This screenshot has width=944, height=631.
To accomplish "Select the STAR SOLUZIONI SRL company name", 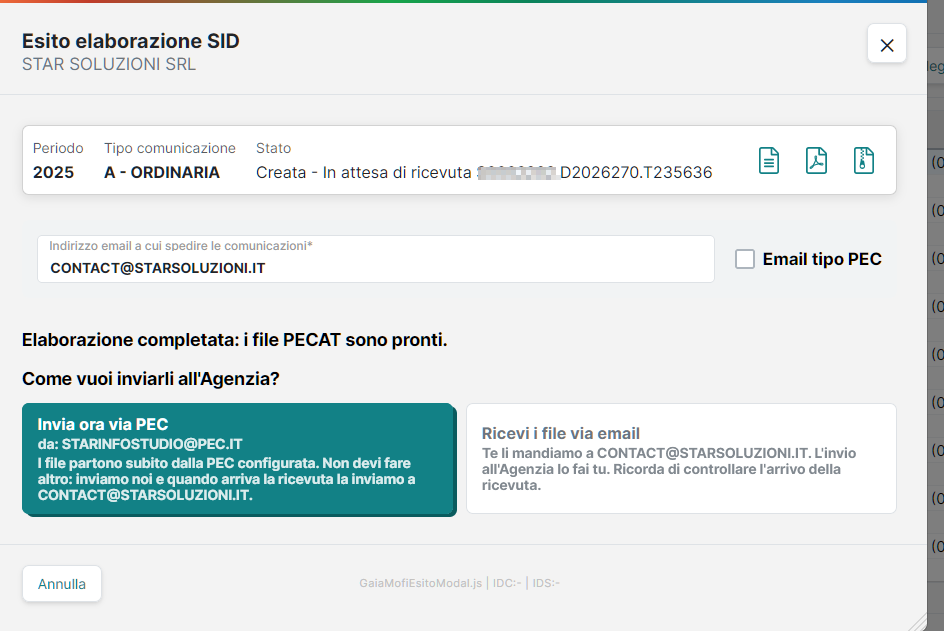I will 109,64.
